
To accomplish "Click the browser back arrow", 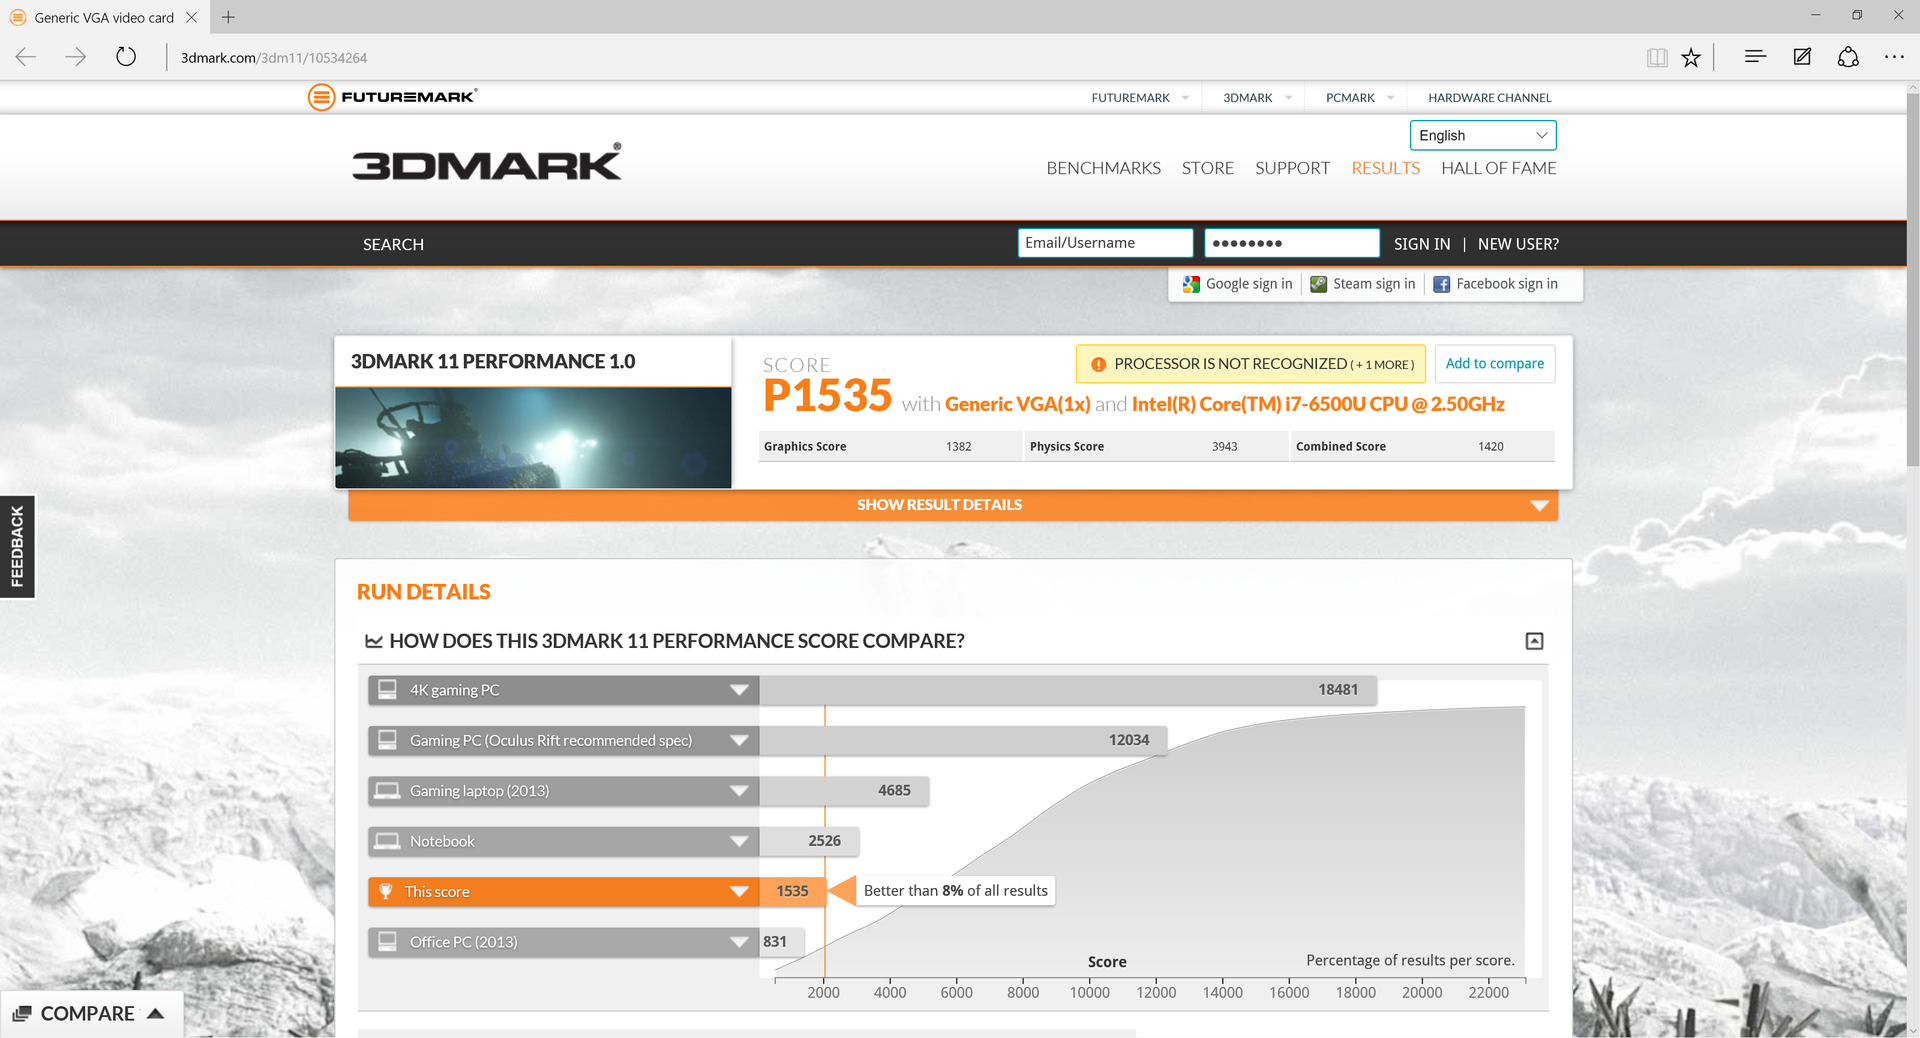I will tap(26, 57).
